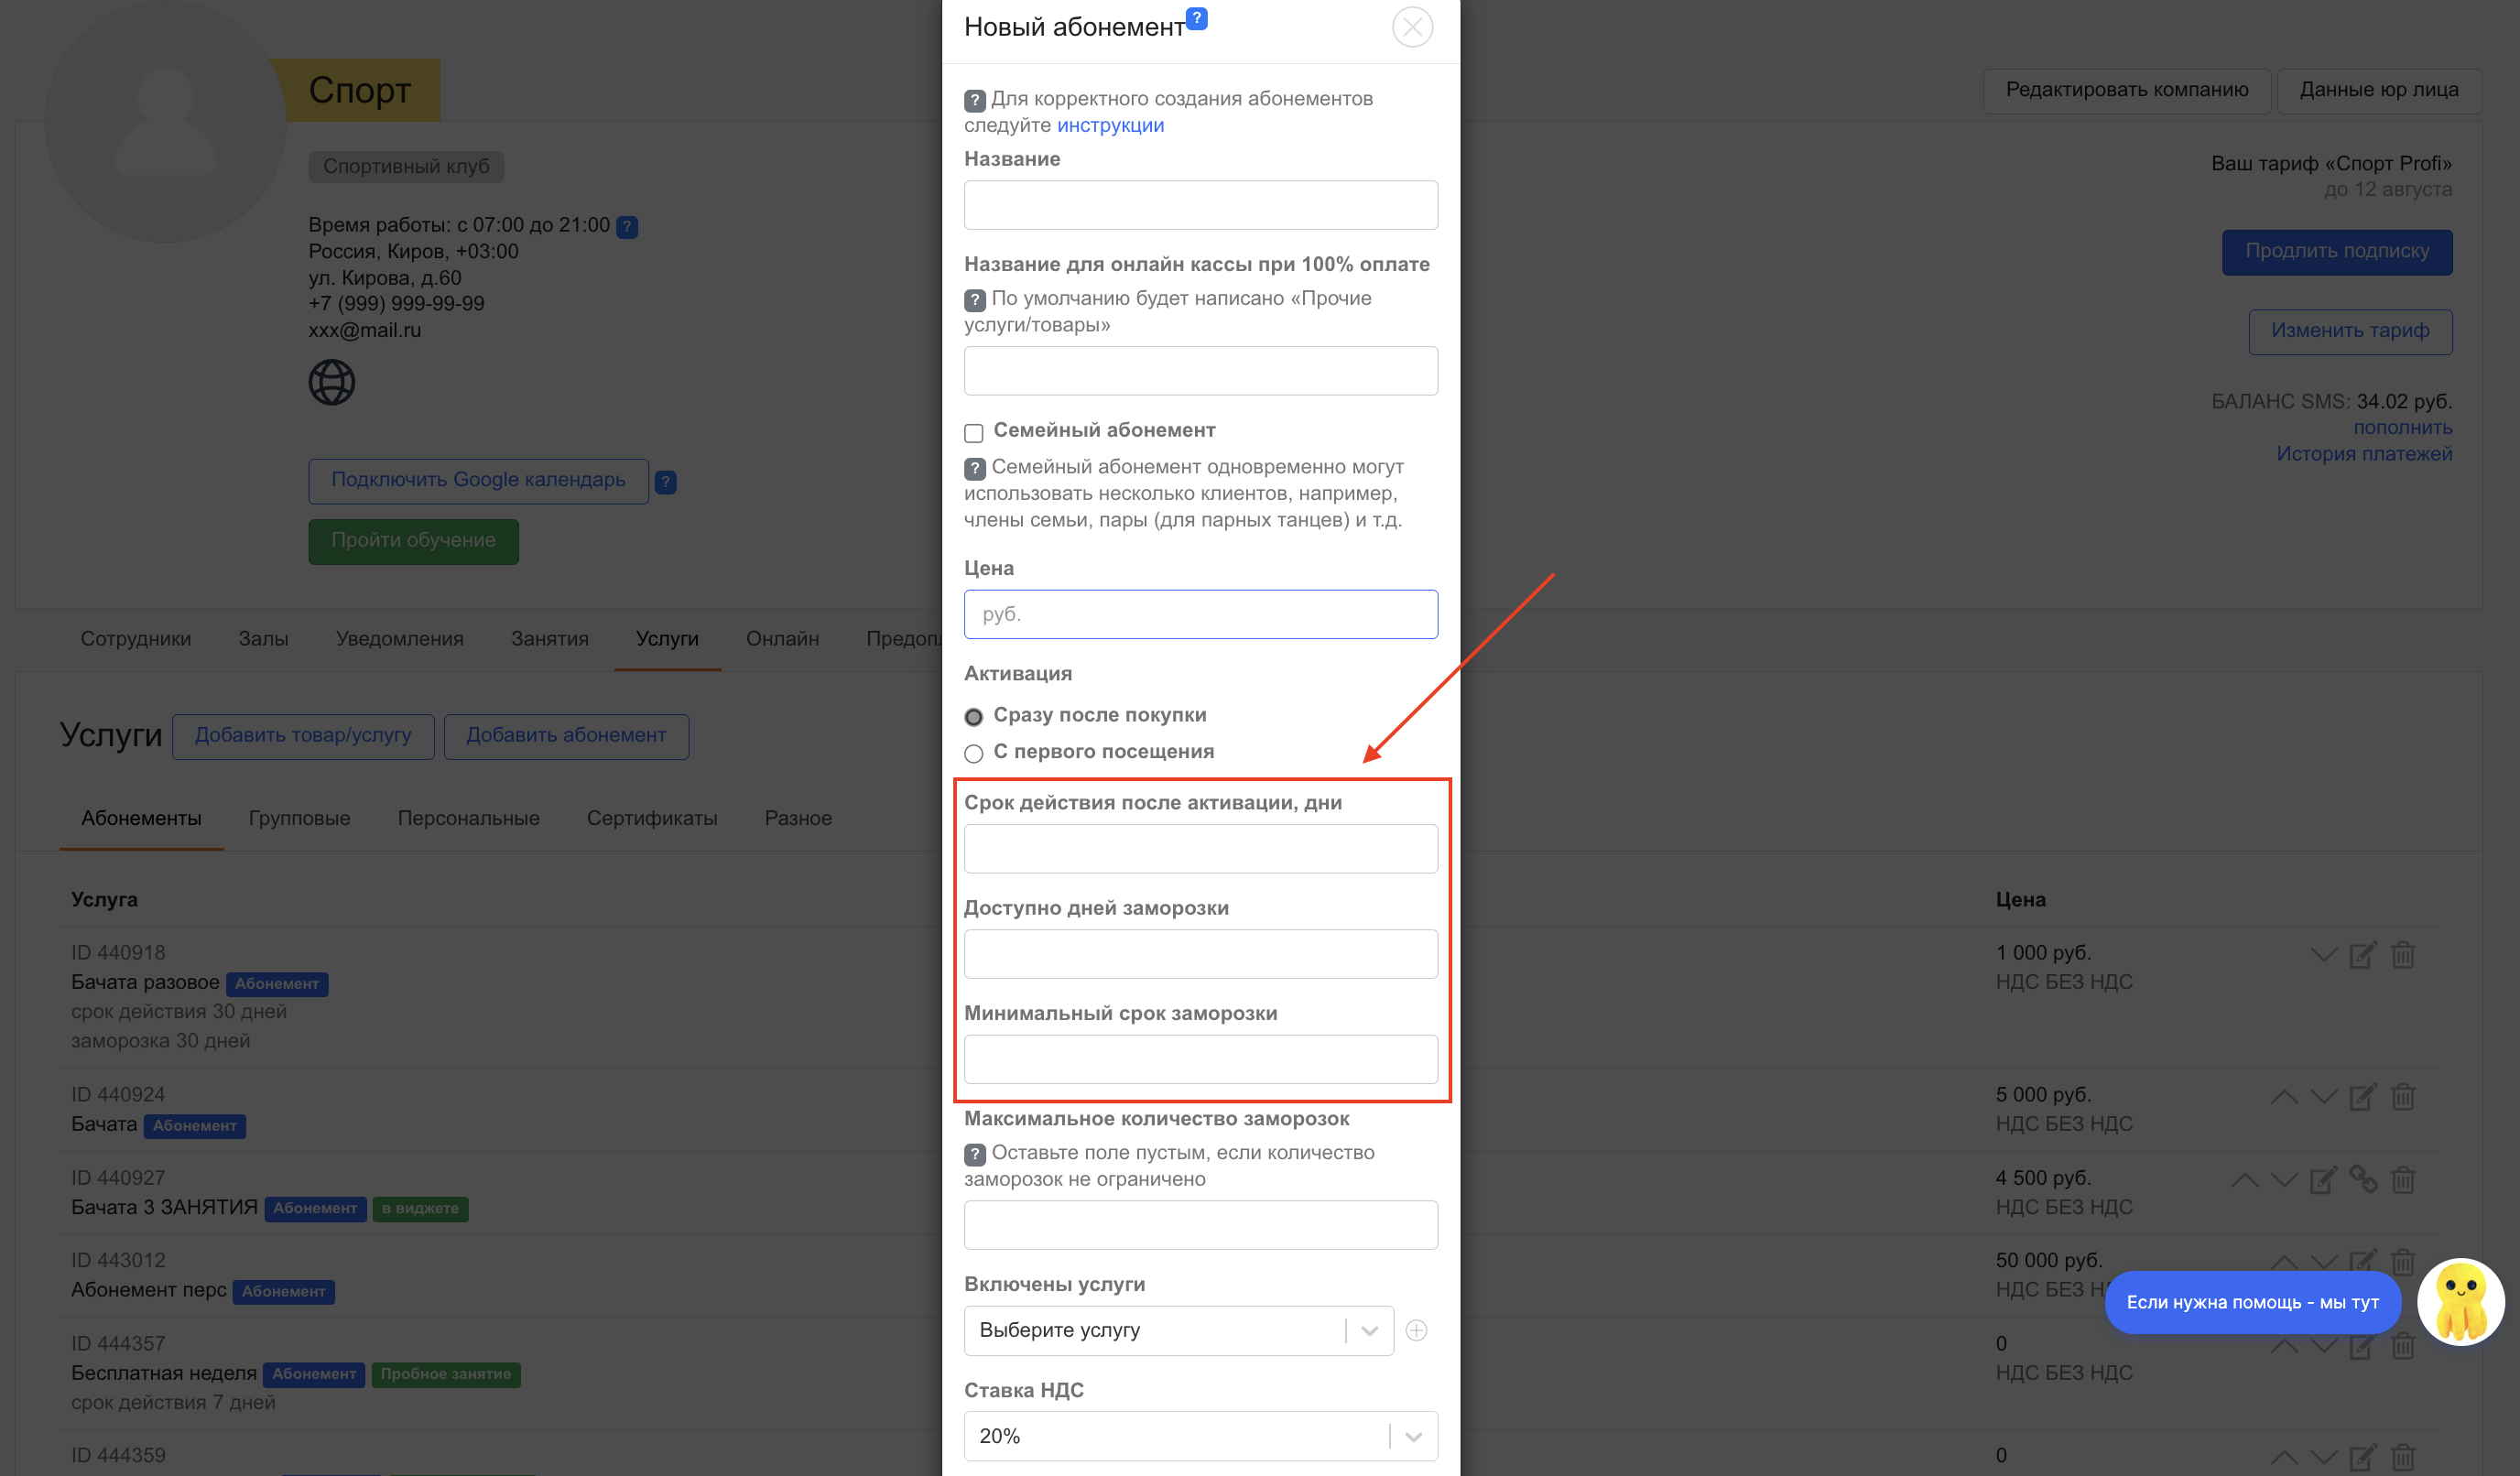This screenshot has width=2520, height=1476.
Task: Click help icon next to Новый абонемент title
Action: click(1196, 18)
